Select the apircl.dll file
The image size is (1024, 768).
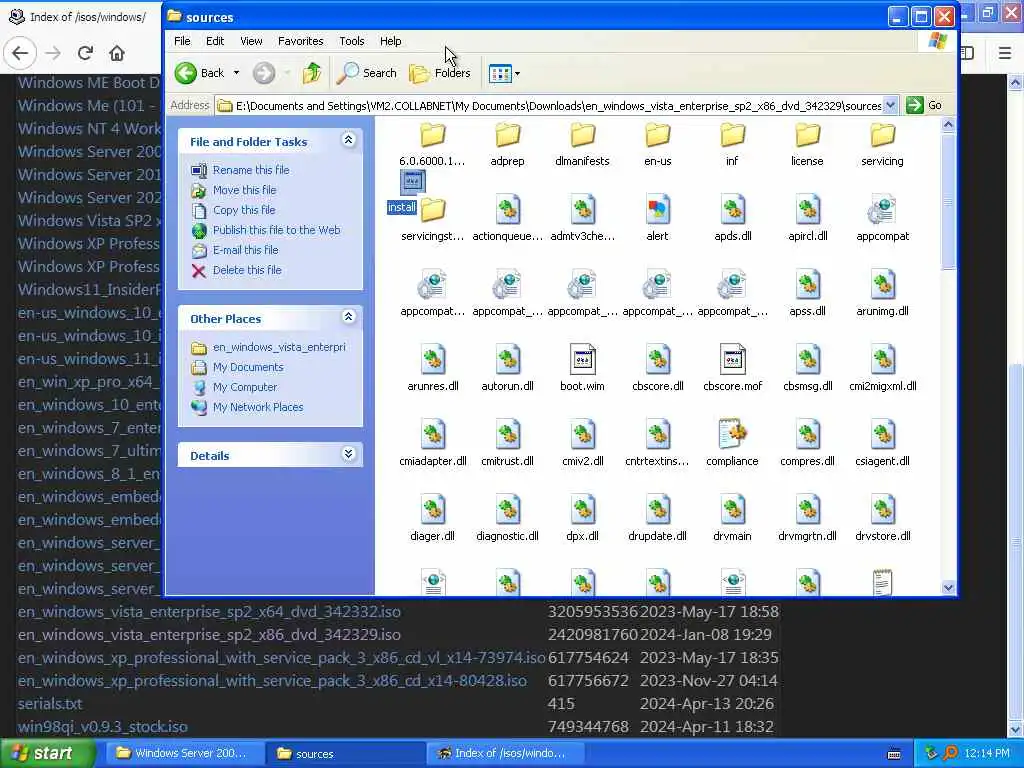pos(808,219)
